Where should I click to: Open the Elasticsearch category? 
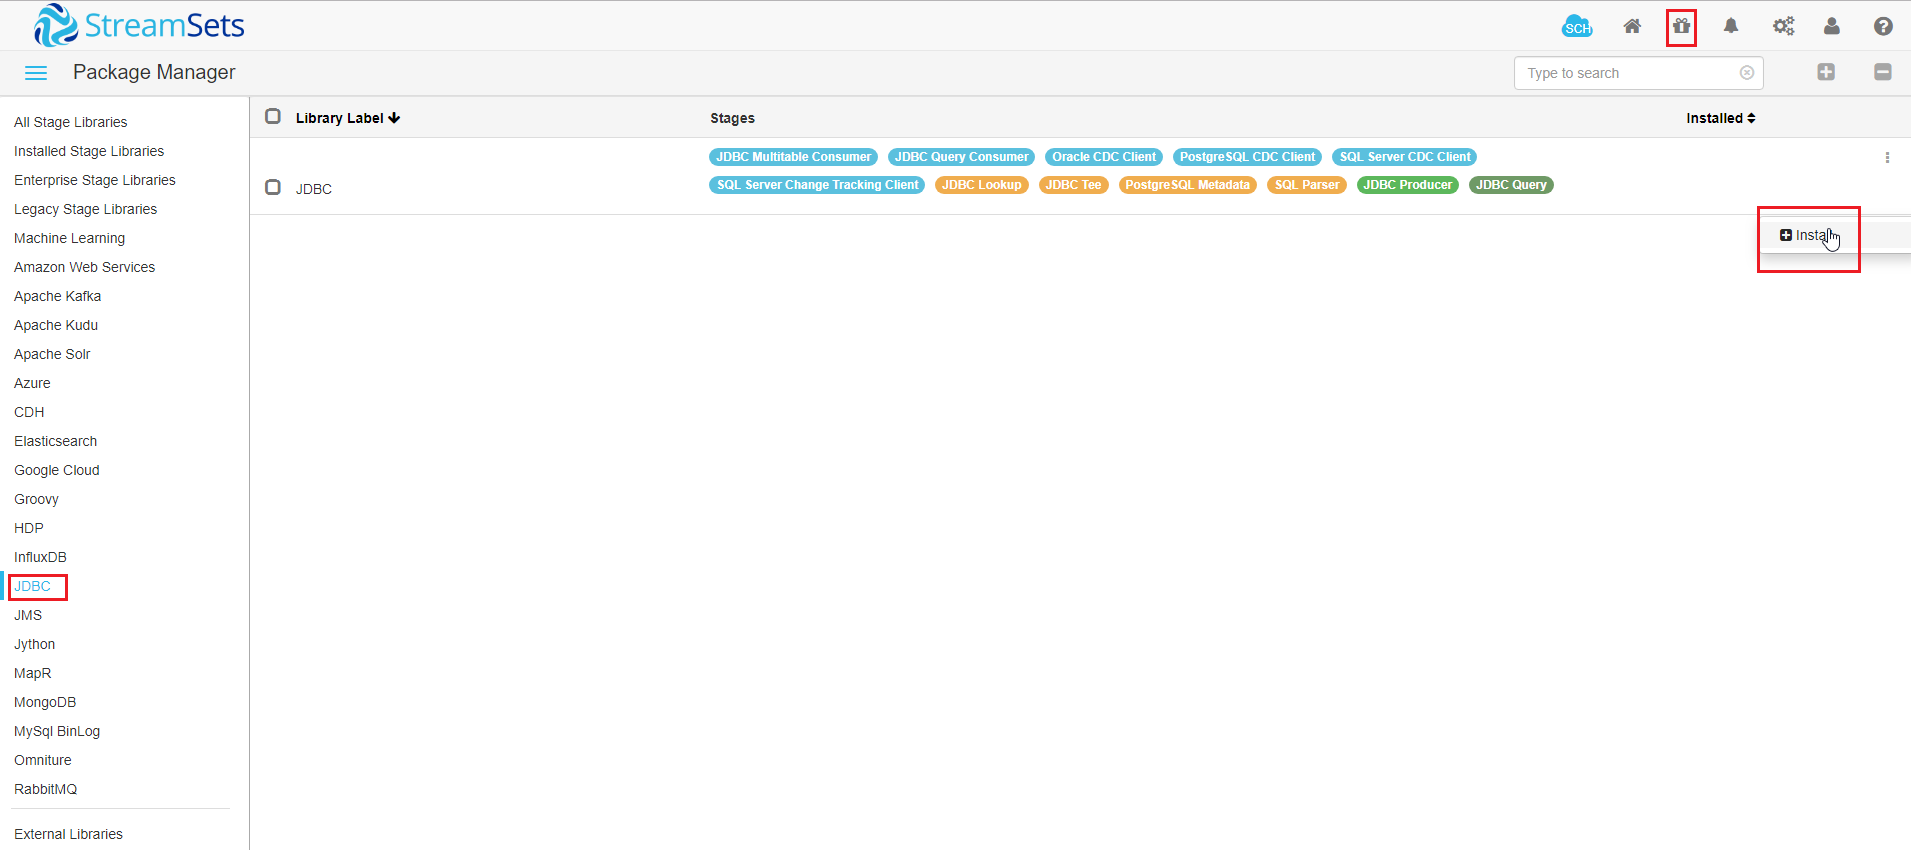(56, 441)
